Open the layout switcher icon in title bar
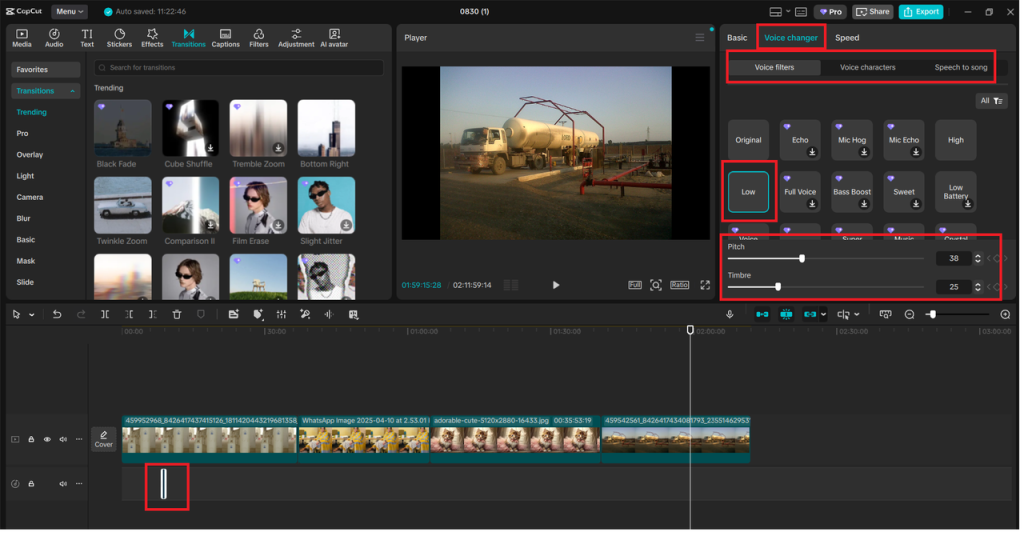 [776, 12]
